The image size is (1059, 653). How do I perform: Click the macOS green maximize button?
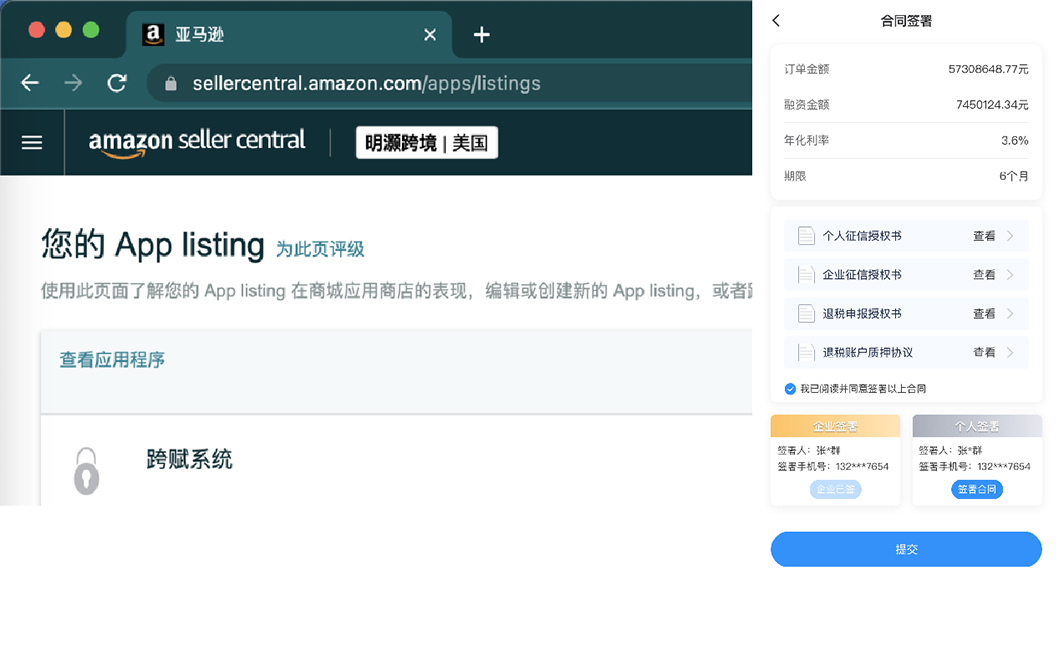point(91,30)
